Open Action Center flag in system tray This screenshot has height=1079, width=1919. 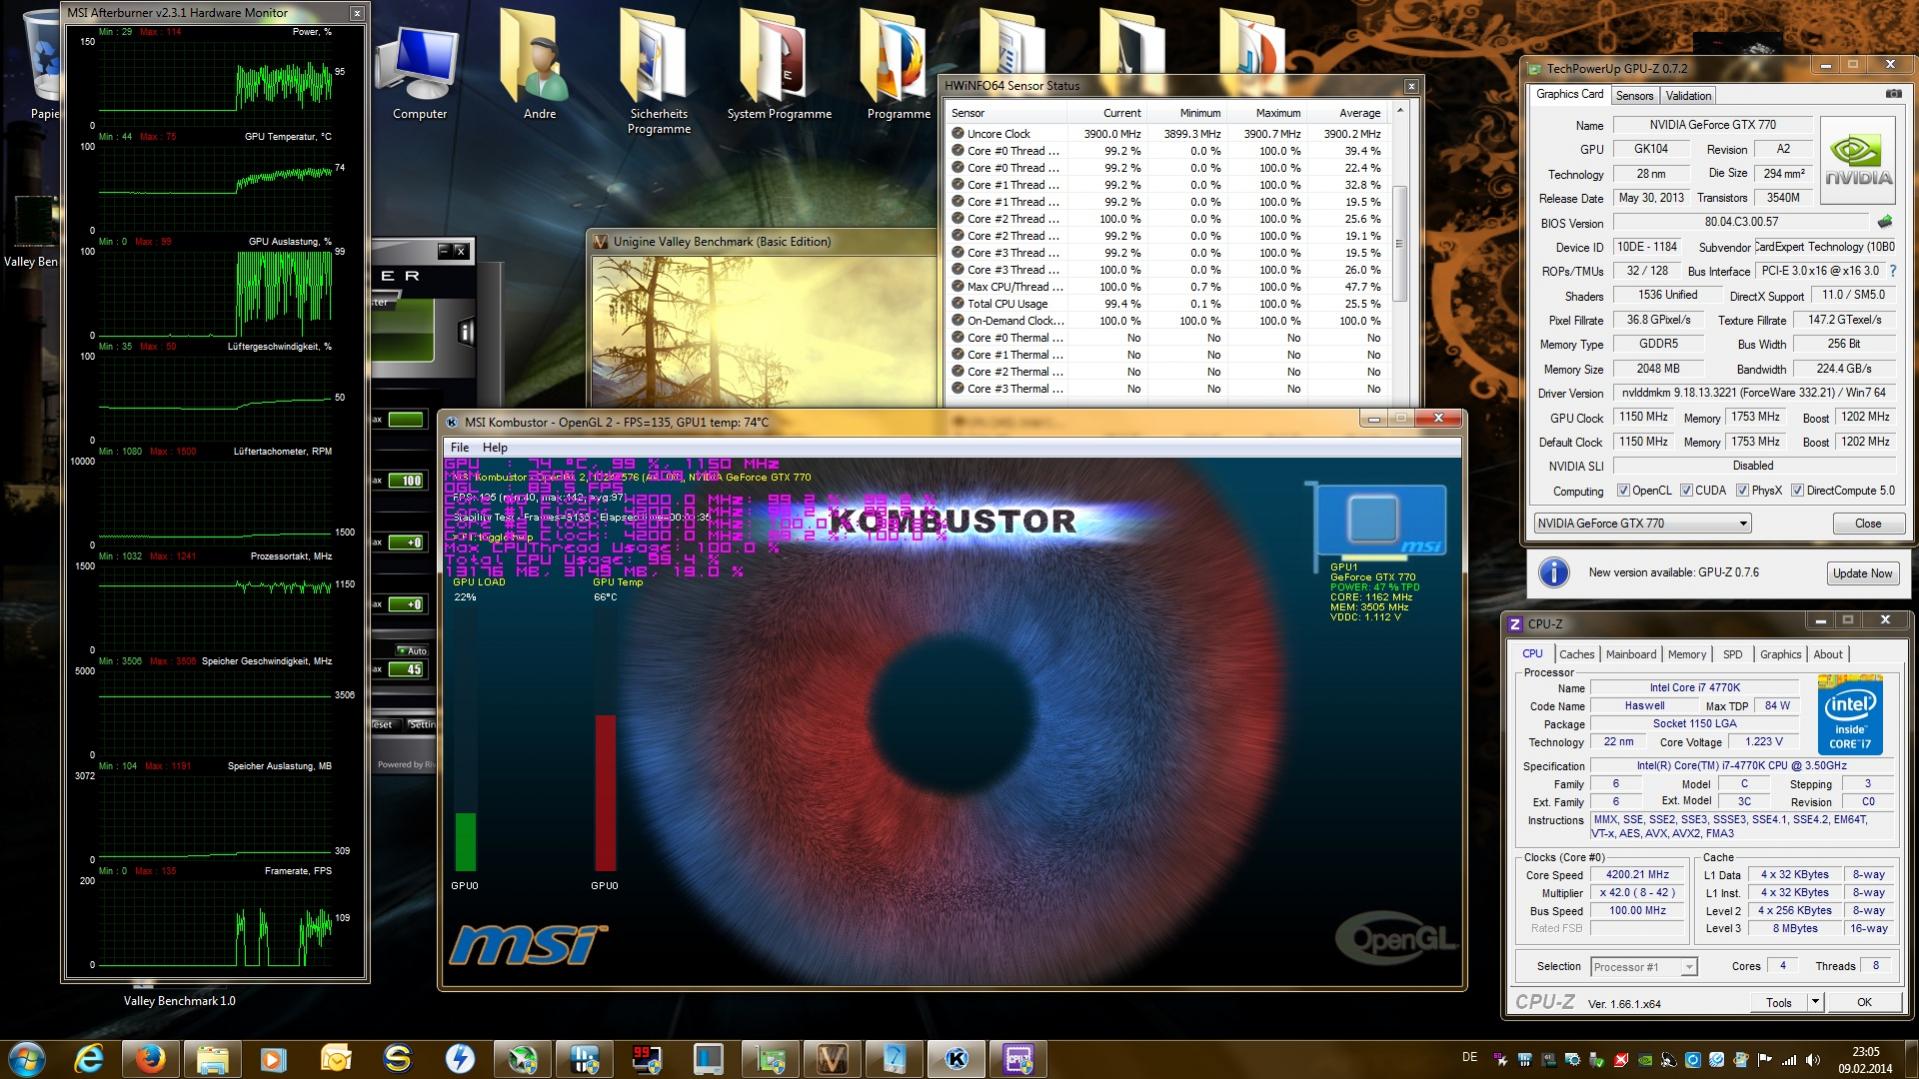pyautogui.click(x=1765, y=1059)
